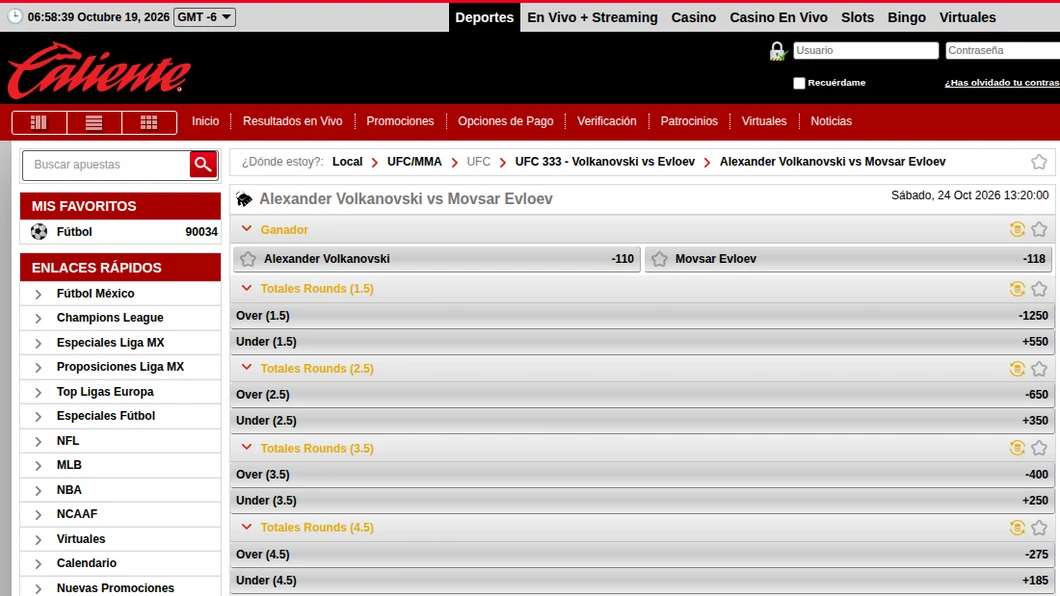Viewport: 1060px width, 596px height.
Task: Open Promociones in the red menu
Action: (400, 121)
